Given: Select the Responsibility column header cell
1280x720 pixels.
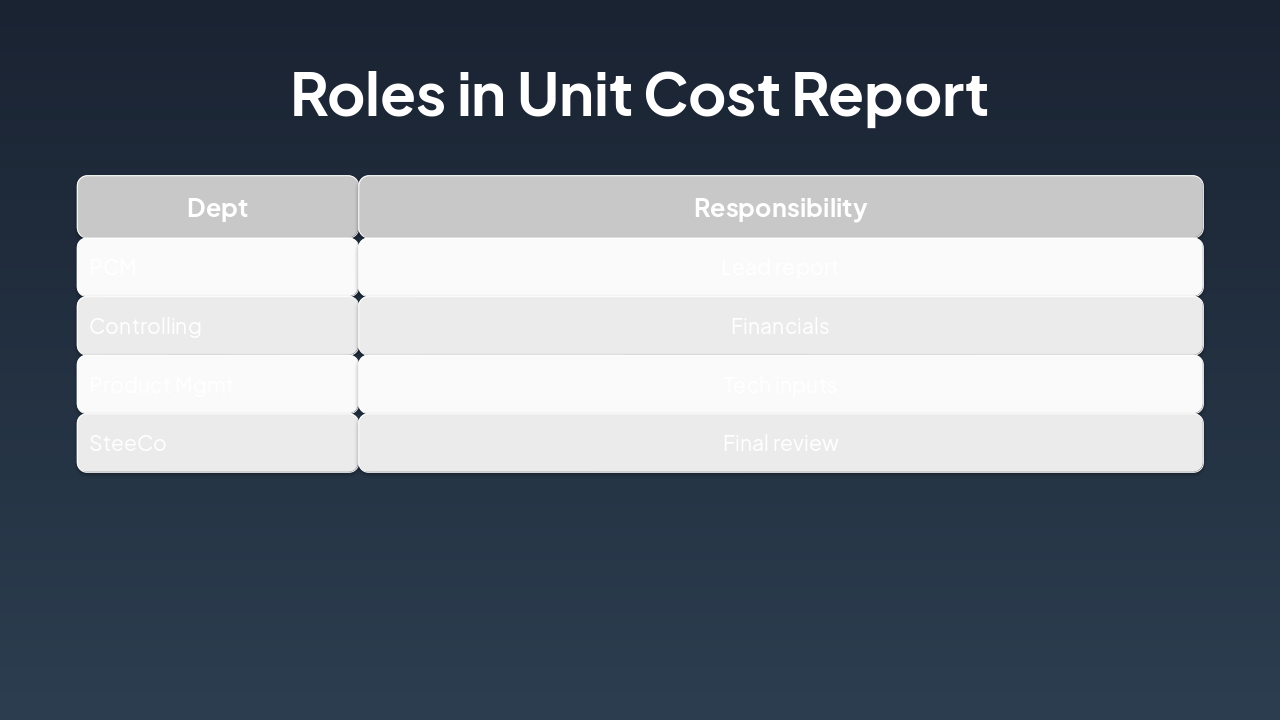Looking at the screenshot, I should click(780, 207).
